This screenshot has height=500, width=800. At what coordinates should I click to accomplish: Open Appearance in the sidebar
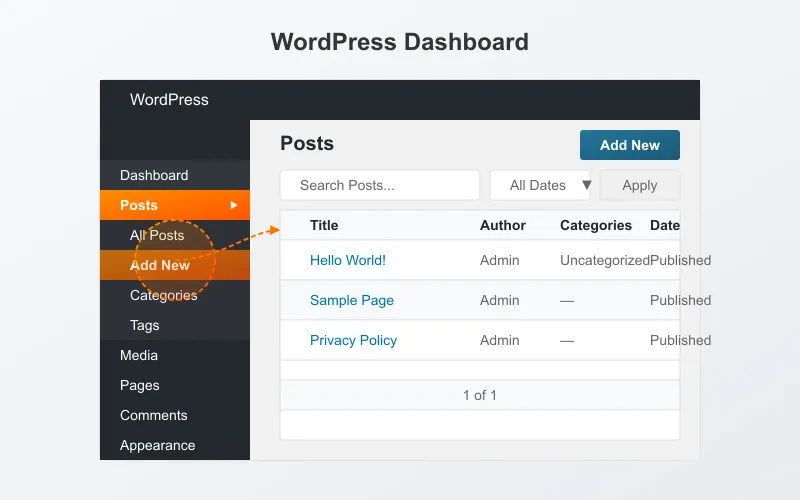[x=174, y=445]
